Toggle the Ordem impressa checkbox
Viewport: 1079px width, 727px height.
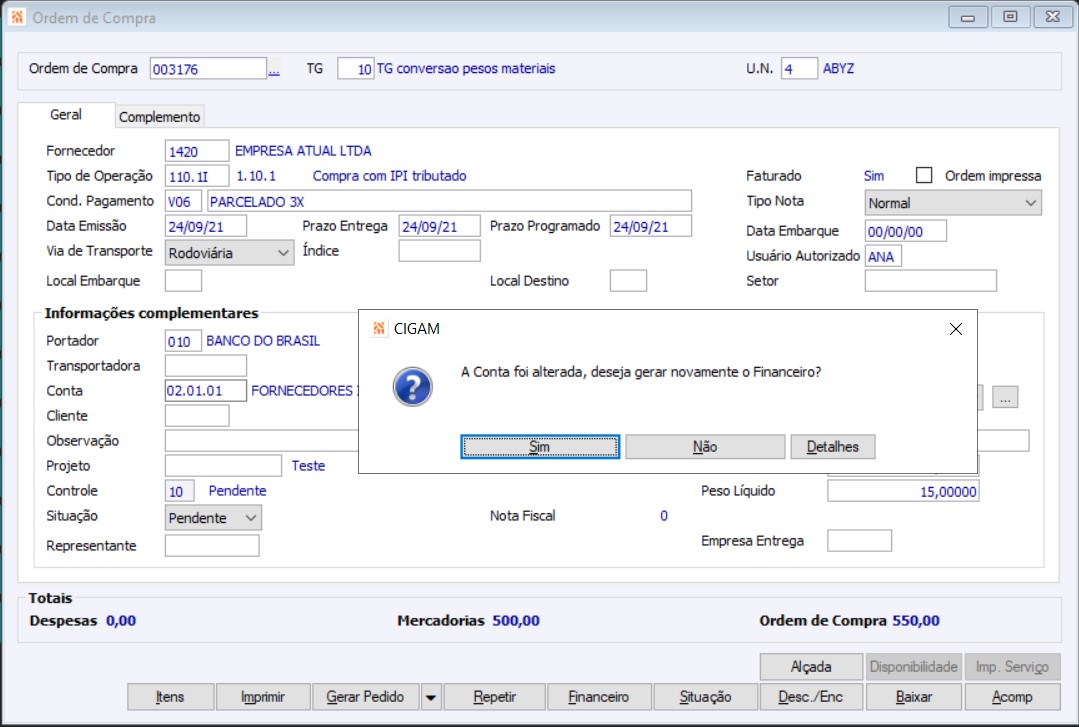pos(923,176)
